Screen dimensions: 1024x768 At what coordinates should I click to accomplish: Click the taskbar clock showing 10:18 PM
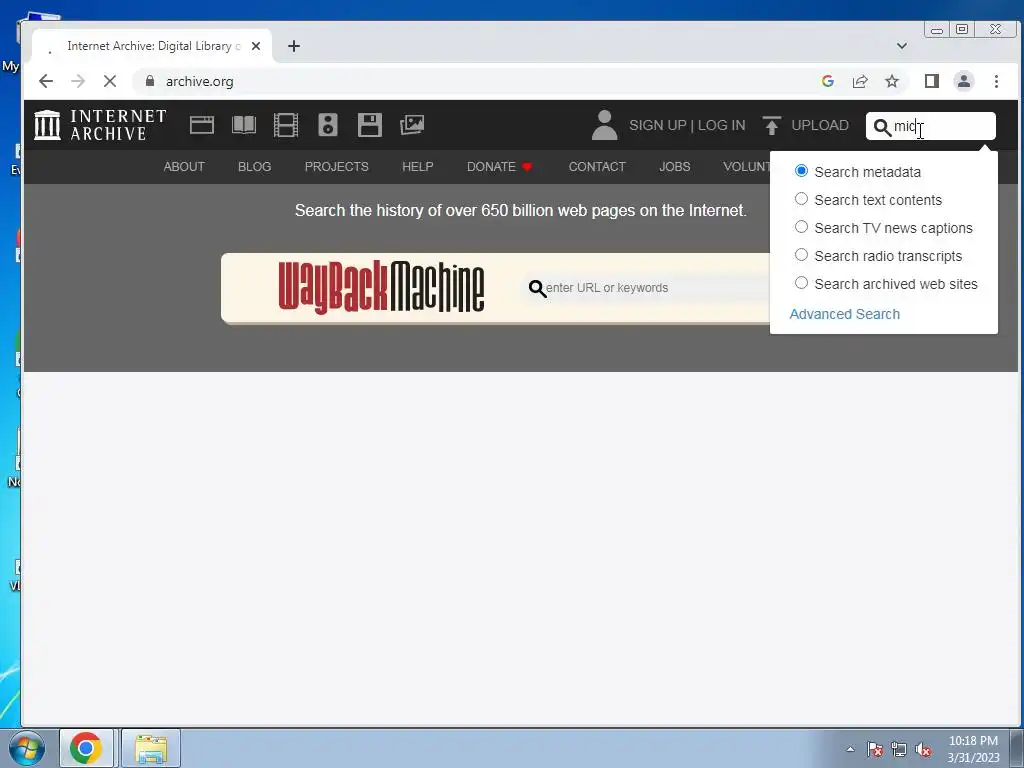tap(973, 749)
